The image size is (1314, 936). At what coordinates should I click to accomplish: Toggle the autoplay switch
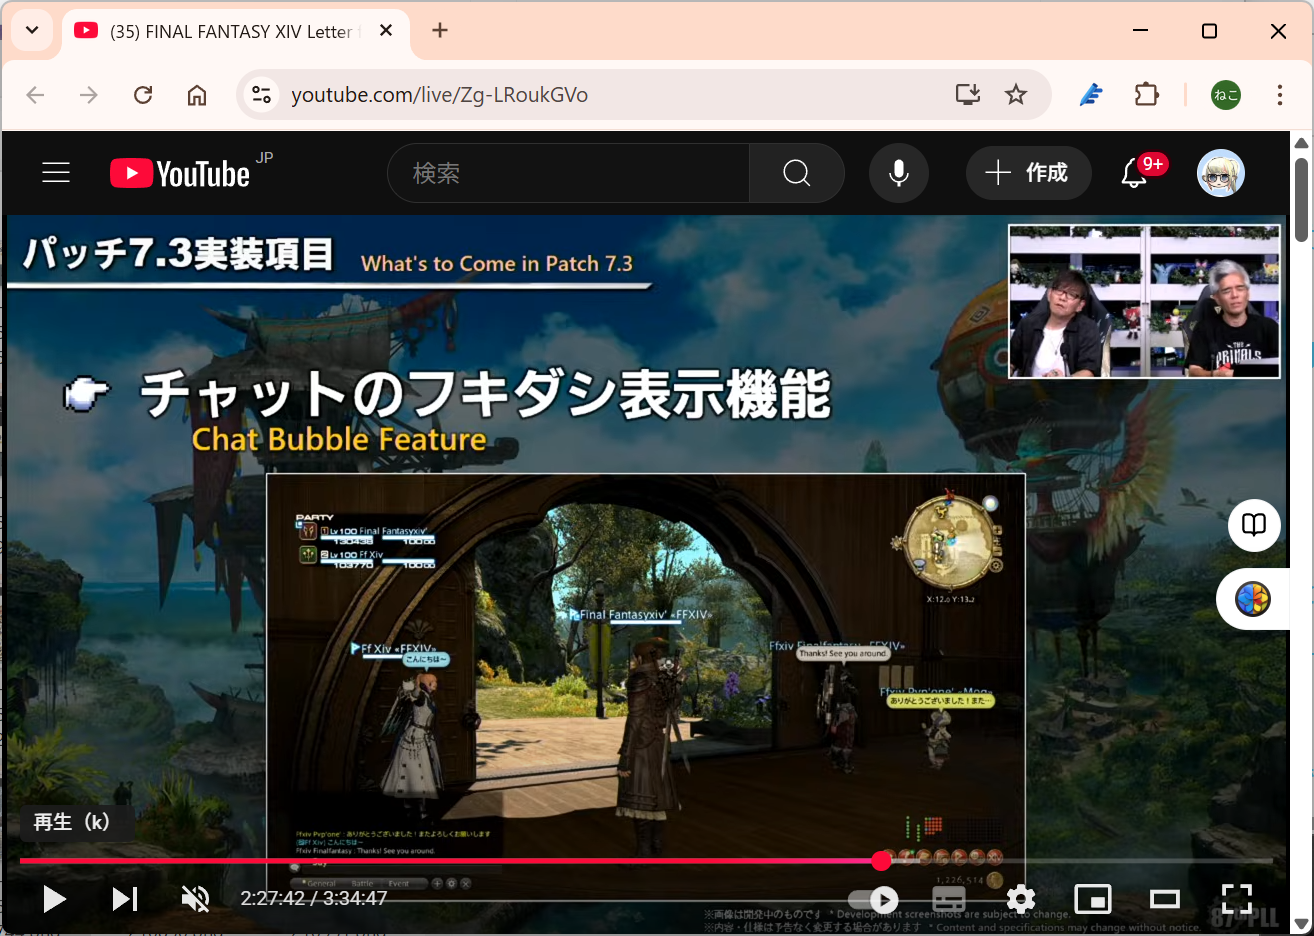click(x=873, y=899)
